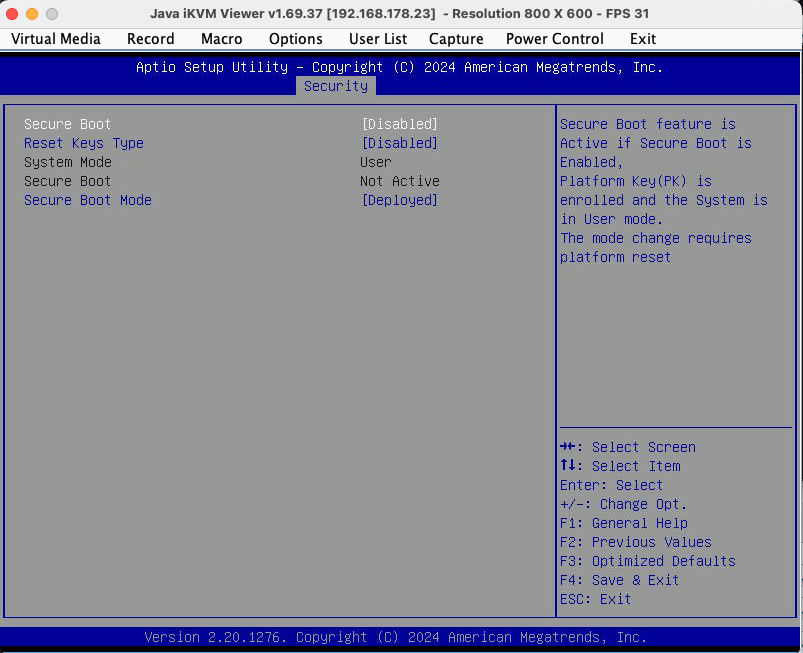The height and width of the screenshot is (653, 803).
Task: Change the Secure Boot [Disabled] value
Action: 399,124
